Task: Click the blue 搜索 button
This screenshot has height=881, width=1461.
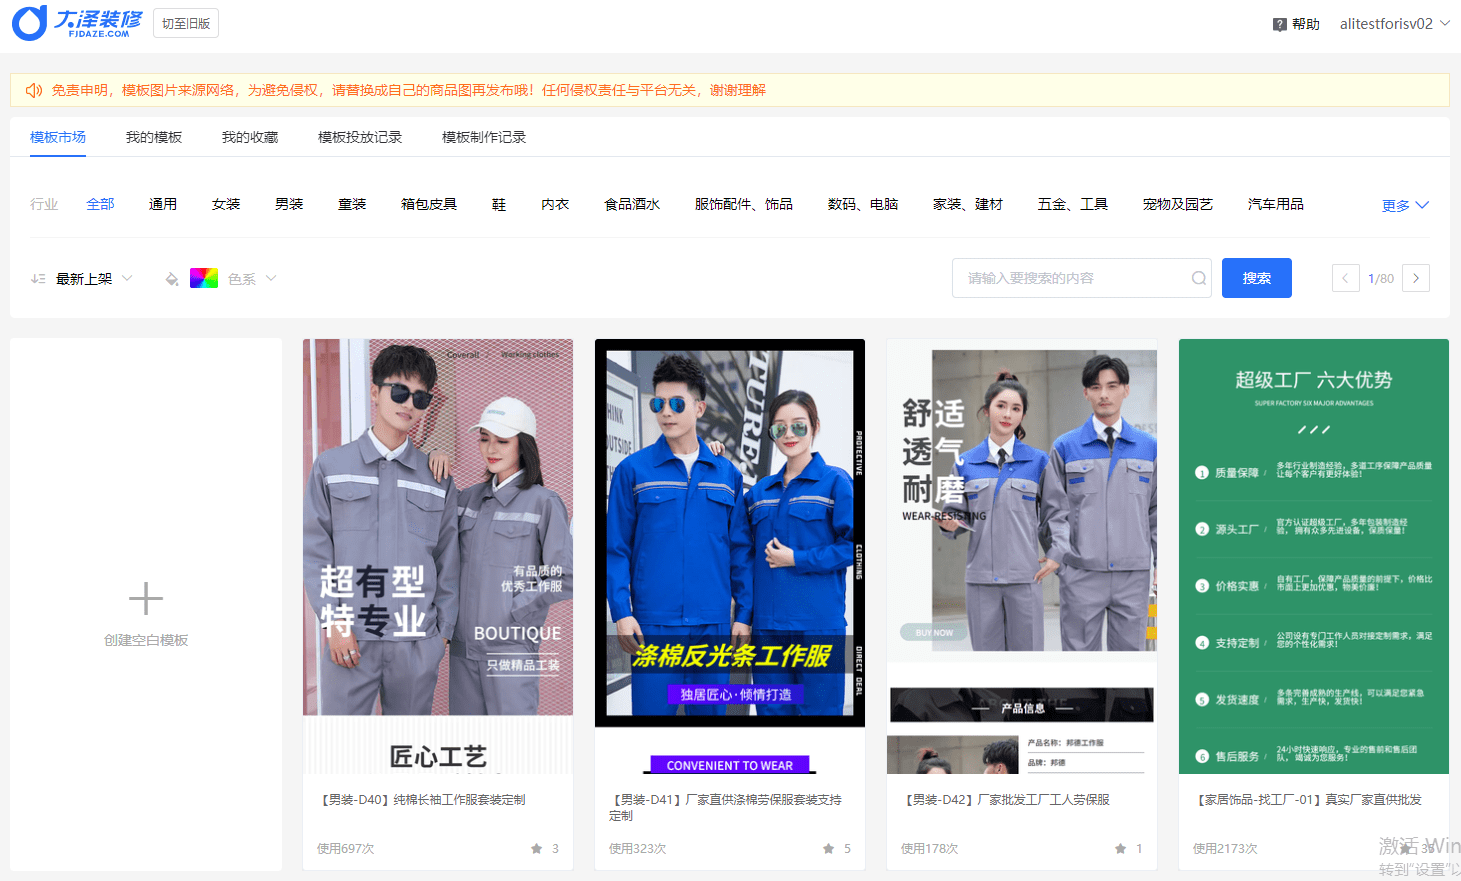Action: point(1257,278)
